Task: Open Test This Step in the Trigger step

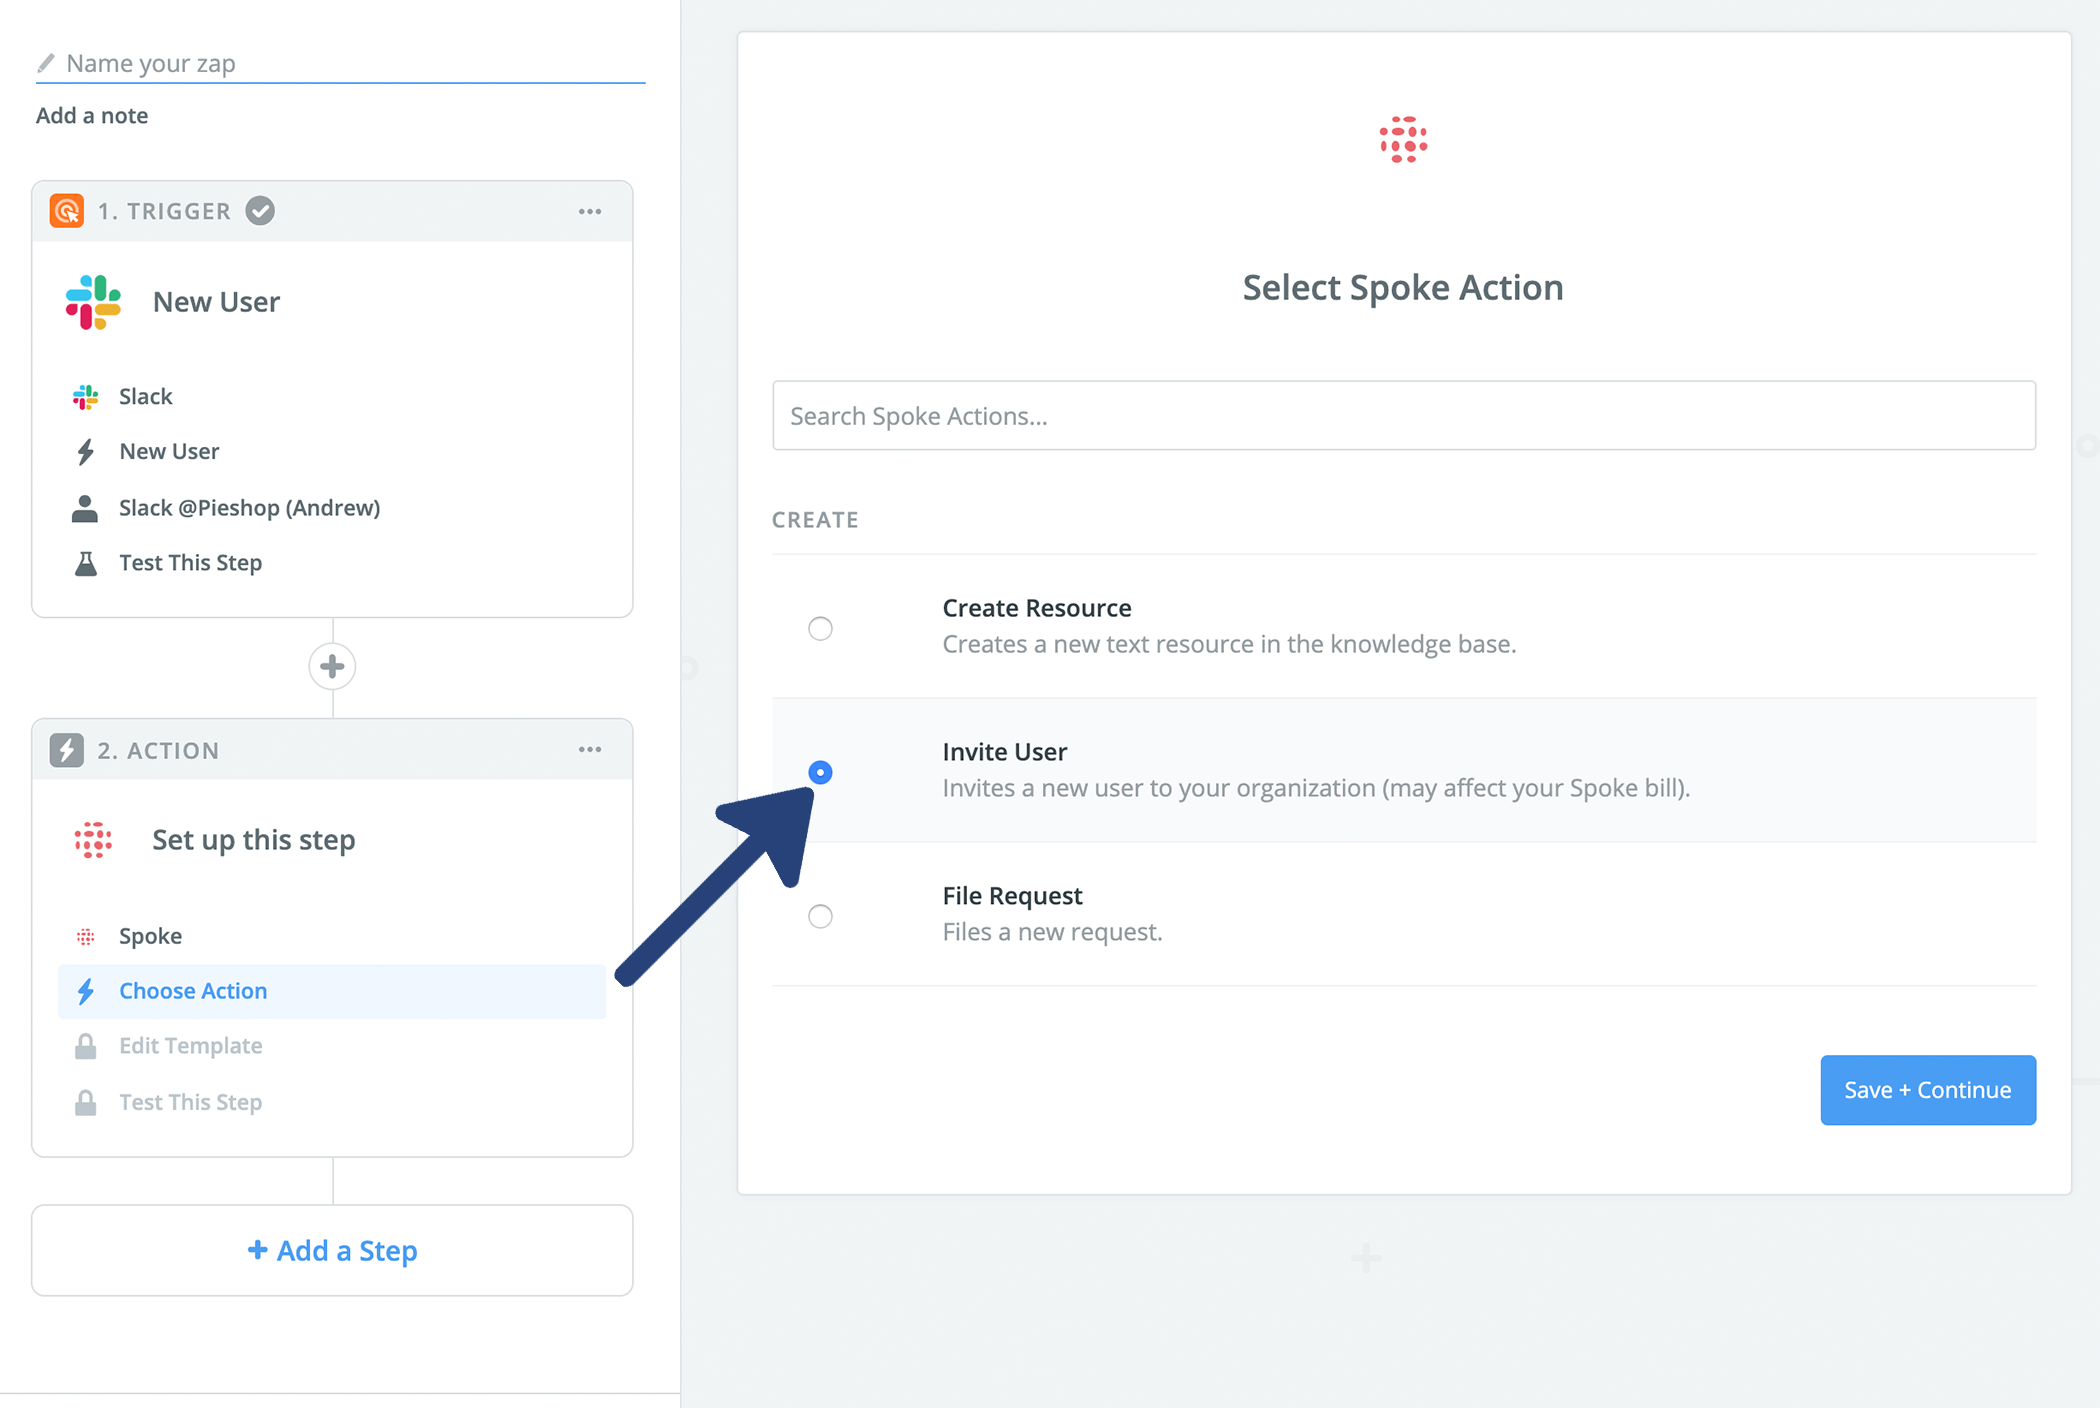Action: pyautogui.click(x=190, y=563)
